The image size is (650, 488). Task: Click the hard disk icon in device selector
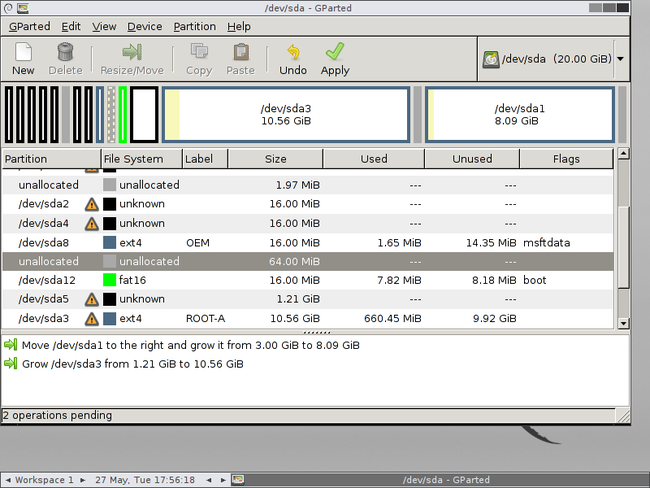[x=491, y=59]
